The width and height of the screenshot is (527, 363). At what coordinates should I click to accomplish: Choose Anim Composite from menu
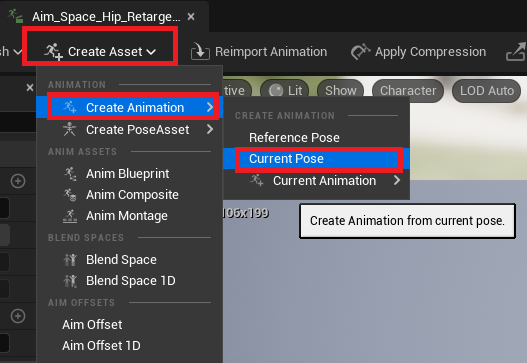[x=129, y=195]
